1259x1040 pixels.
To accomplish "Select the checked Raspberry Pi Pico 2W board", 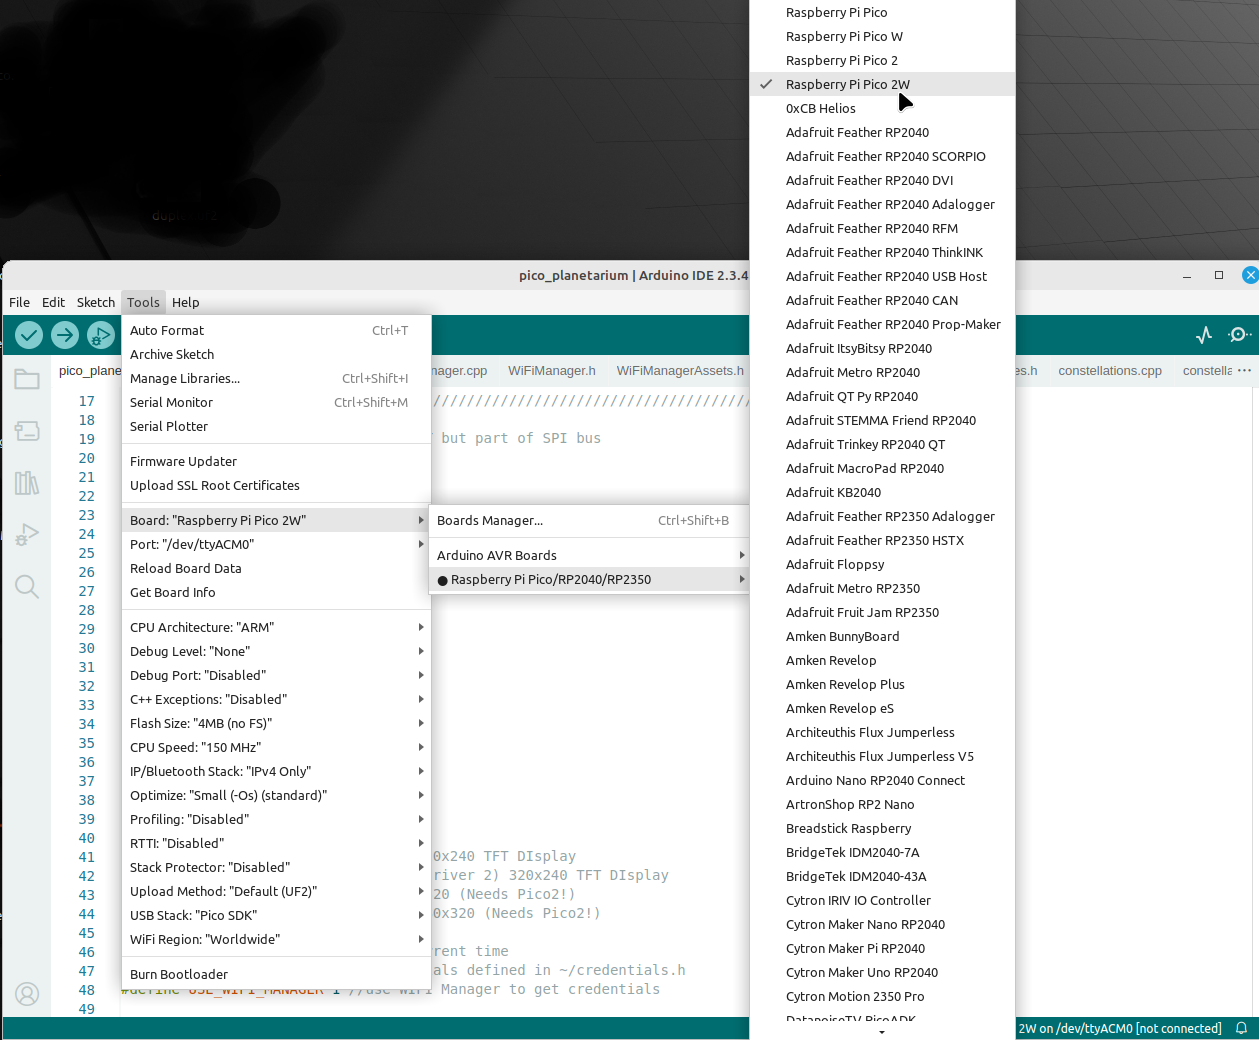I will point(882,84).
